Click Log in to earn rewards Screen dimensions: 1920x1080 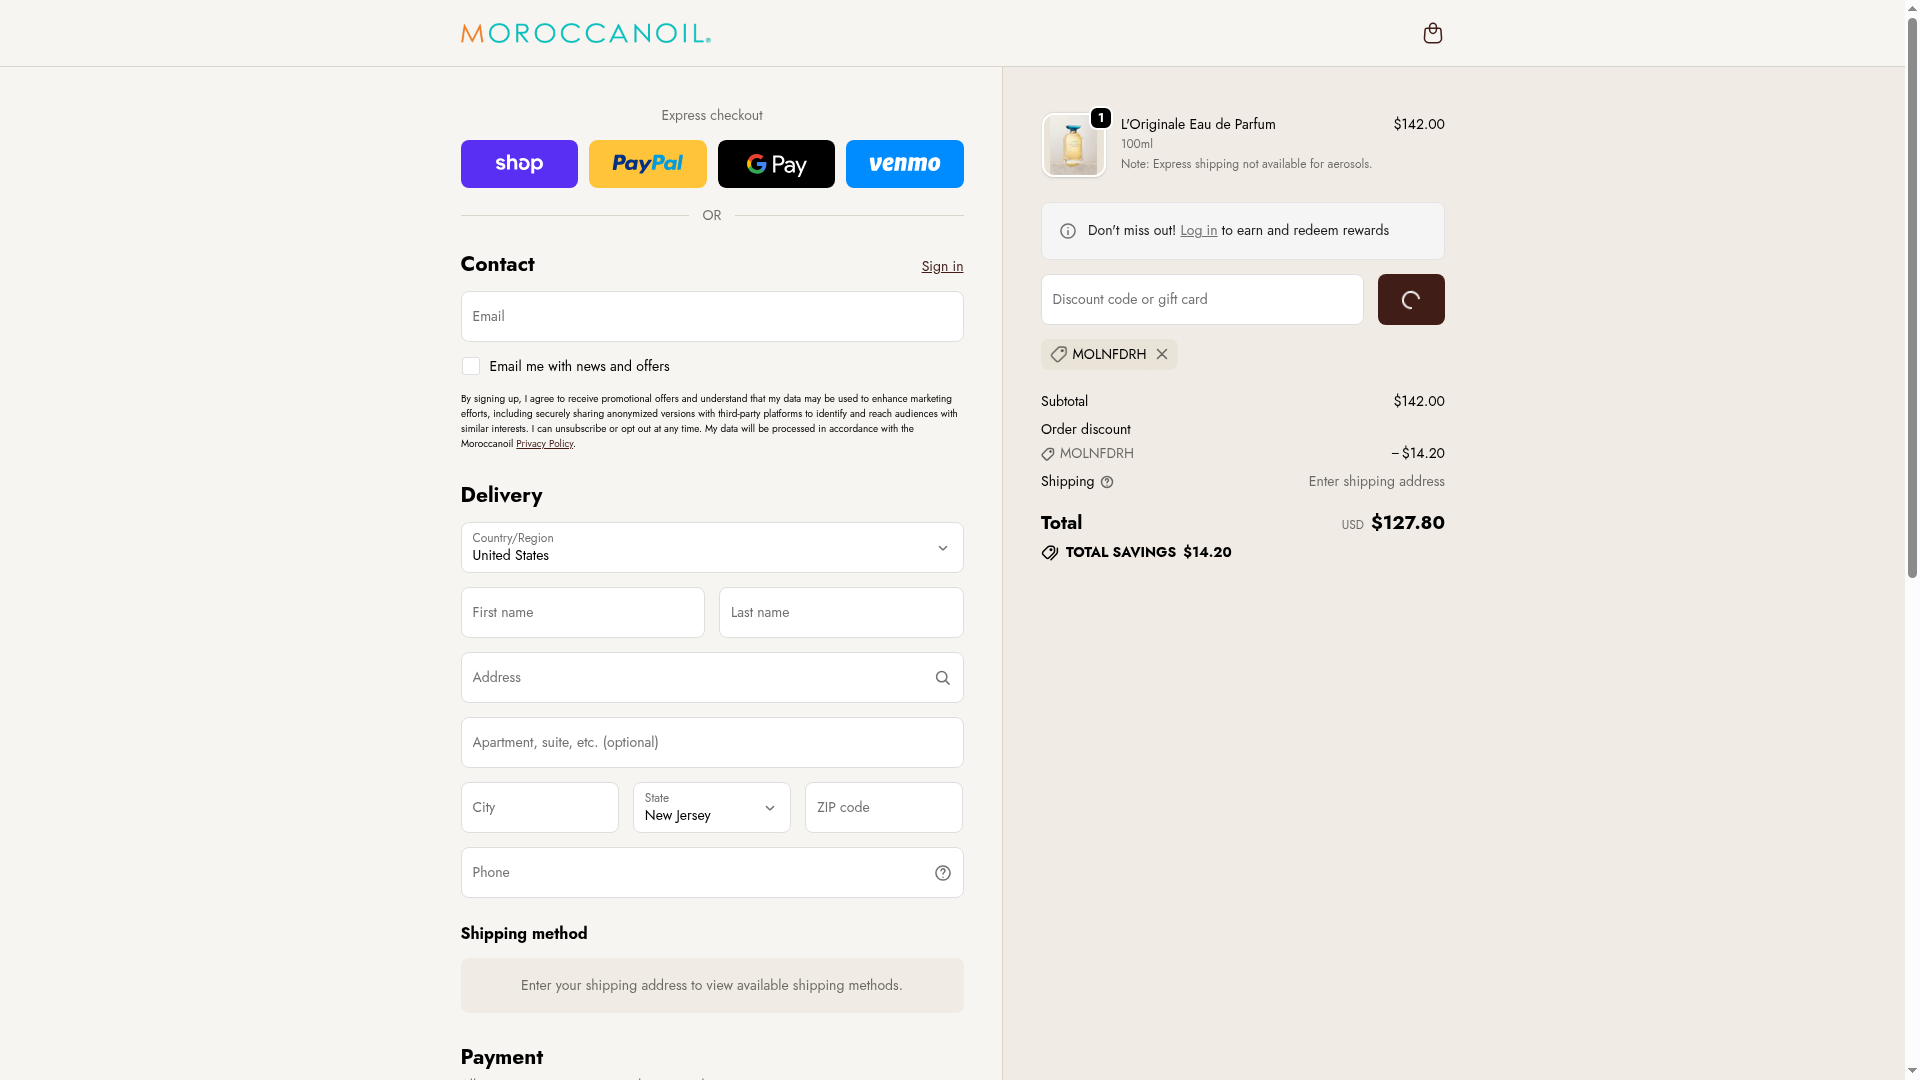click(1198, 230)
